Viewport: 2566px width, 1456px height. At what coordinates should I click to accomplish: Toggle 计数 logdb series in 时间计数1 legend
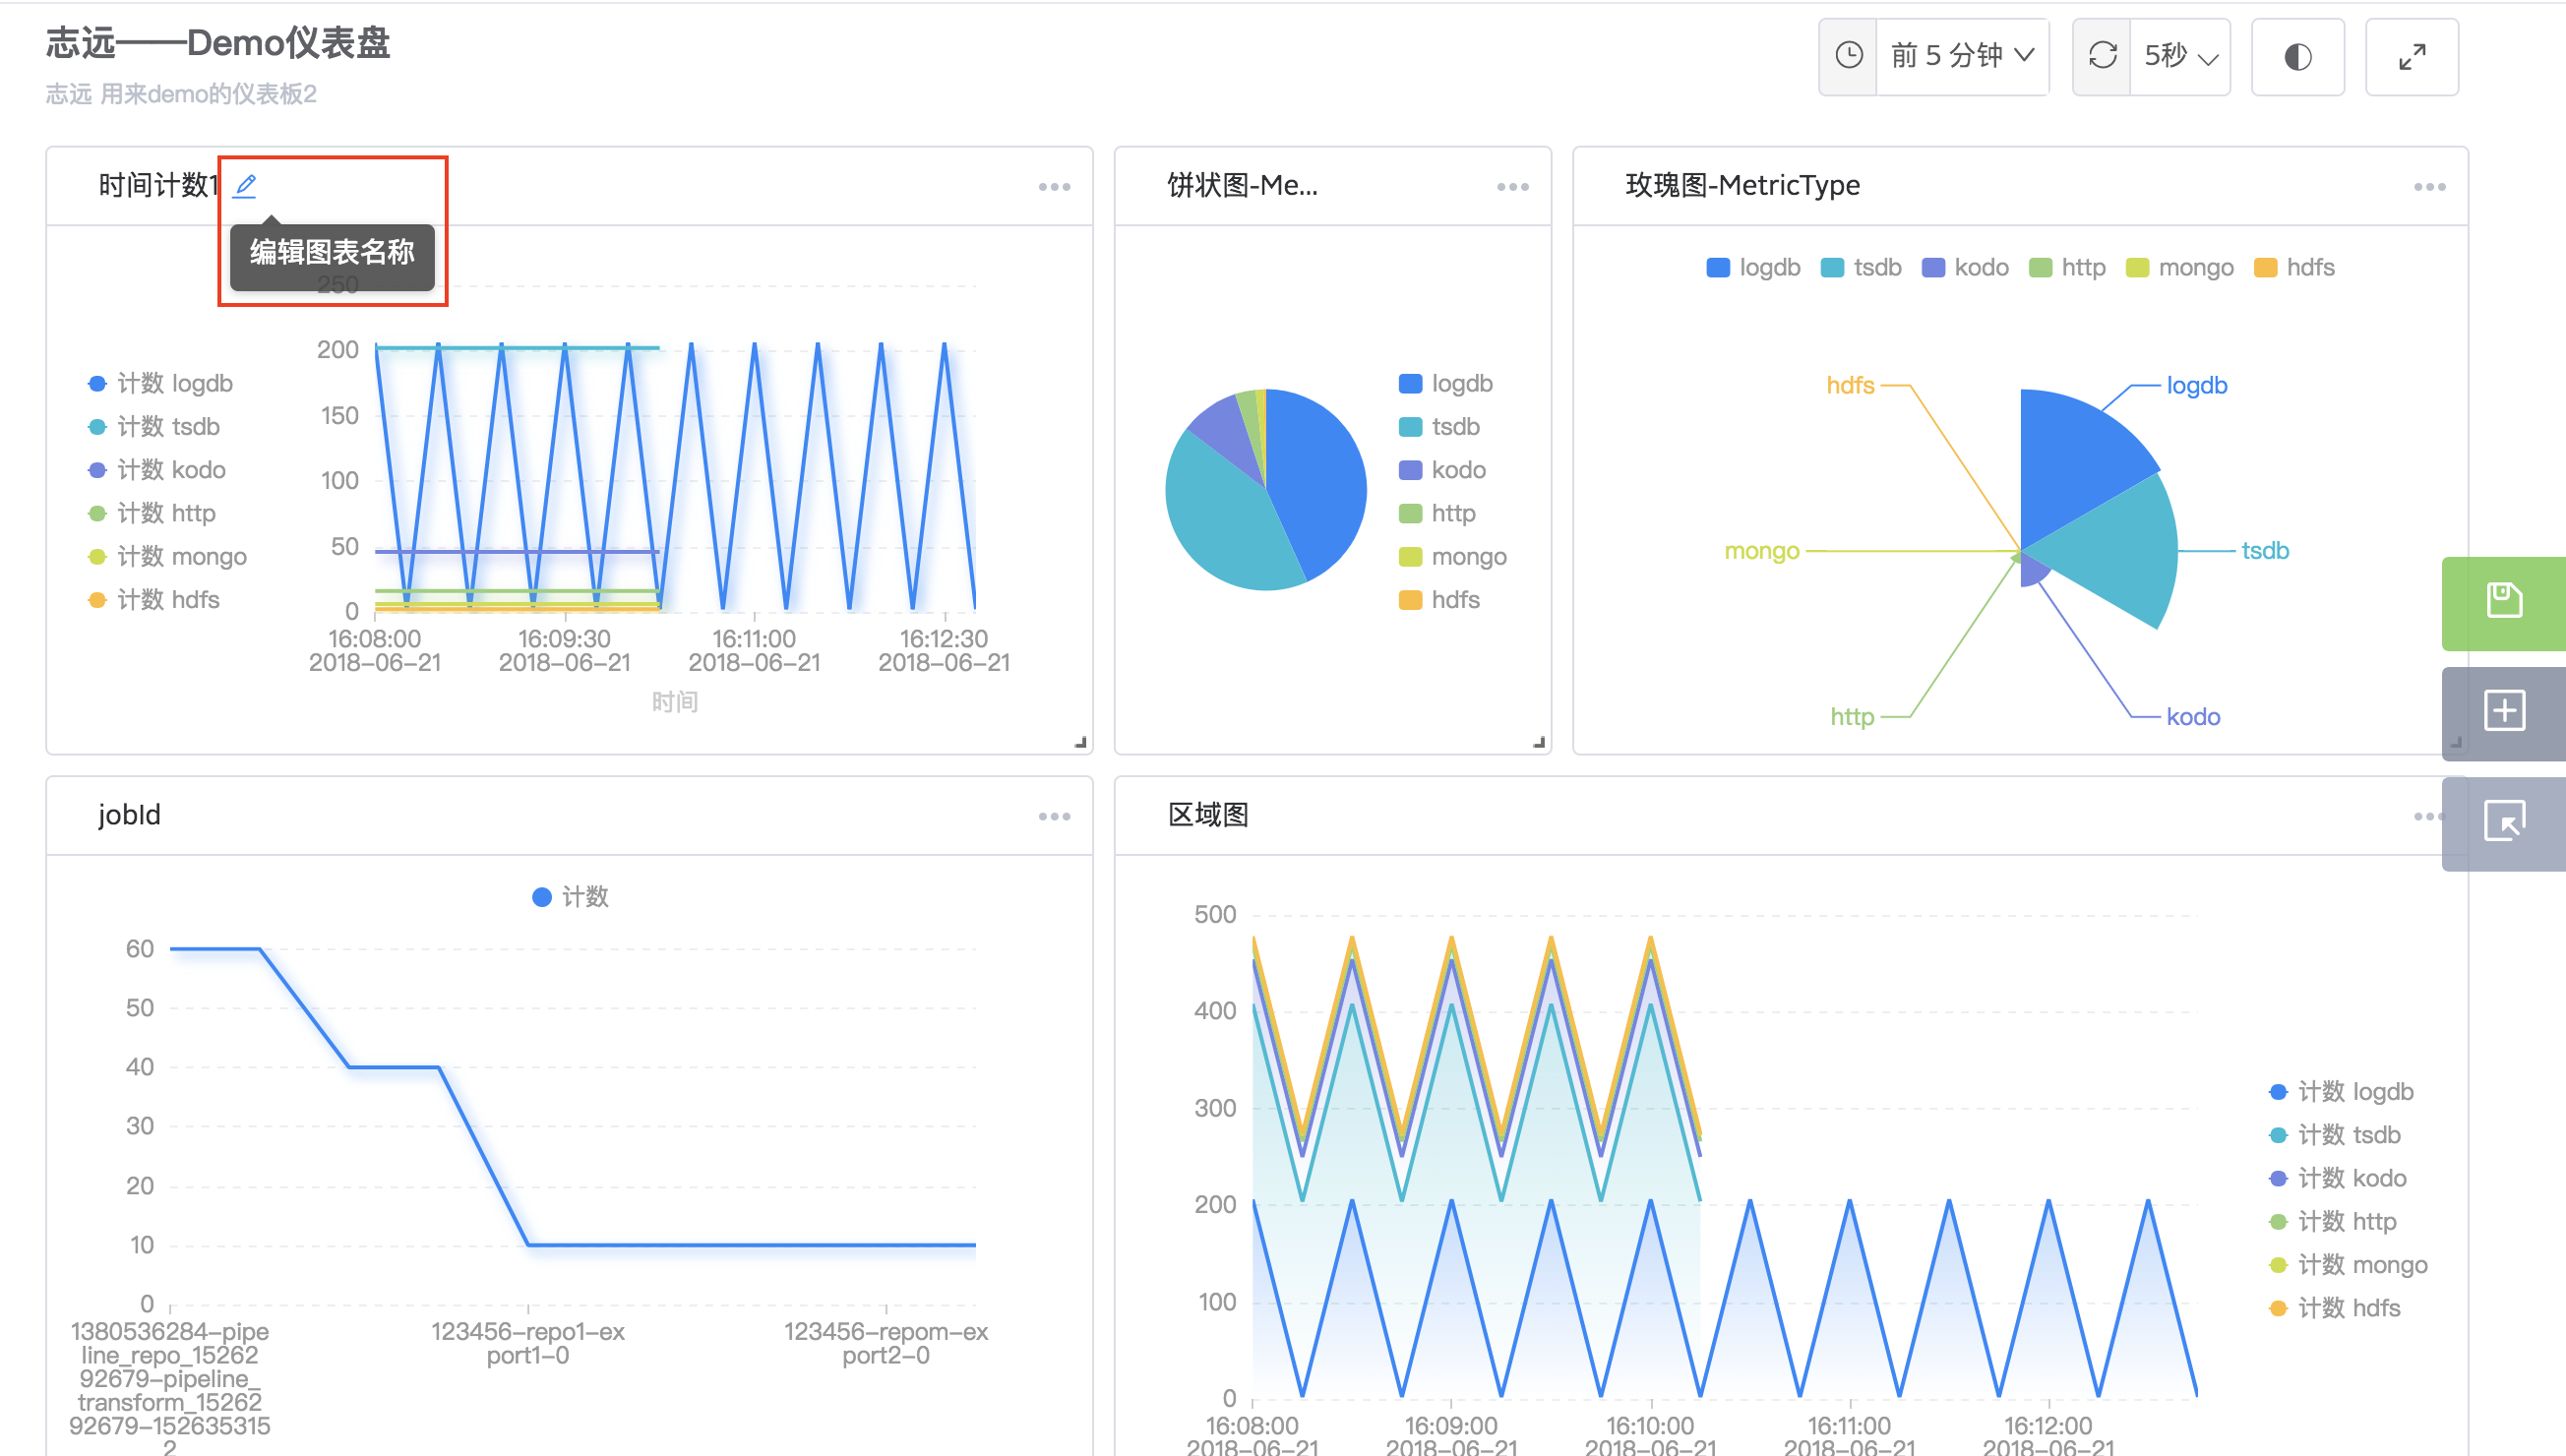pyautogui.click(x=160, y=383)
